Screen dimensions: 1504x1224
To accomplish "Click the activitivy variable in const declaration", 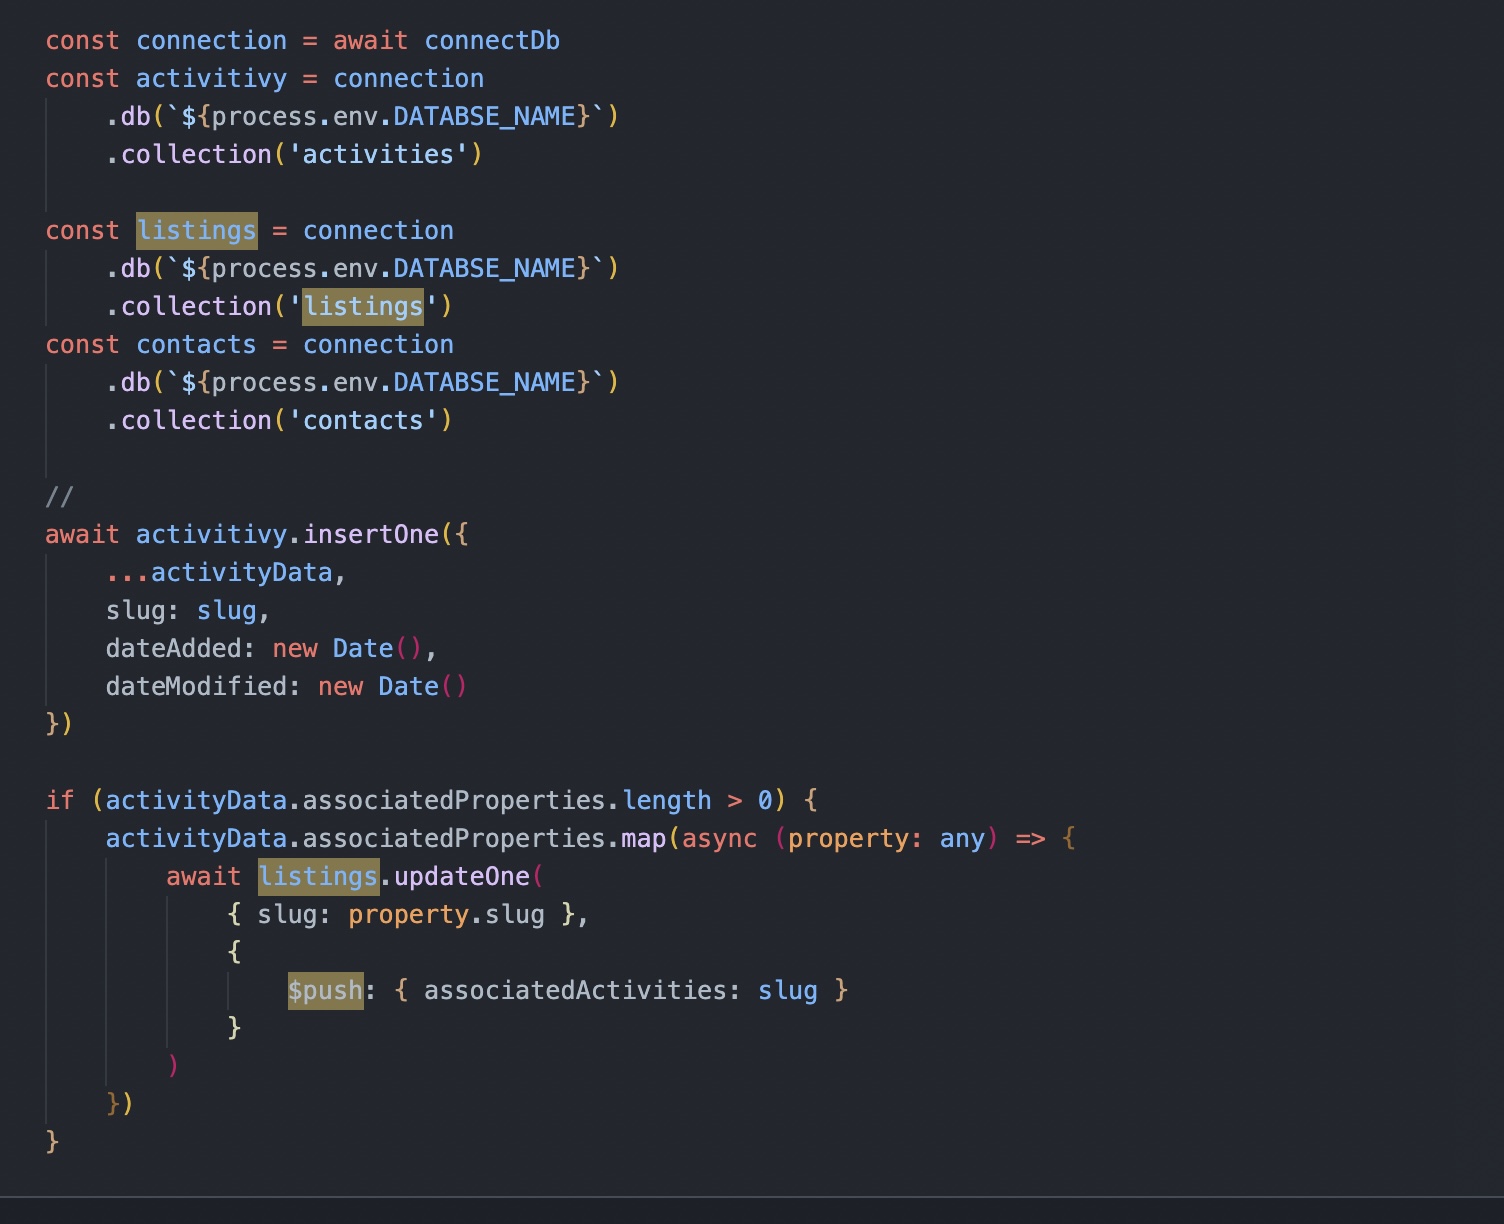I will tap(211, 79).
